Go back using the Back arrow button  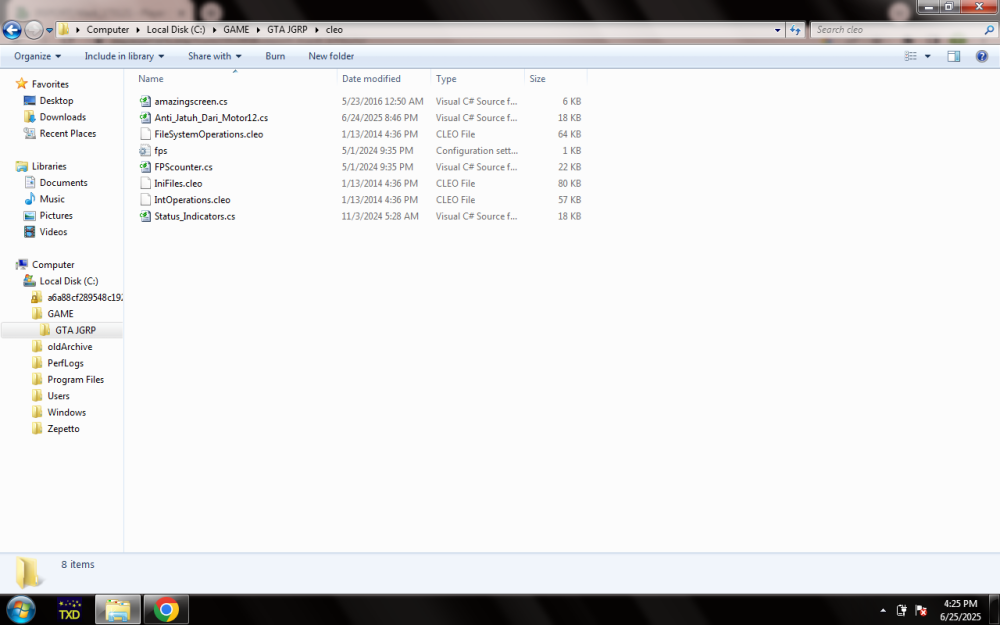(11, 29)
